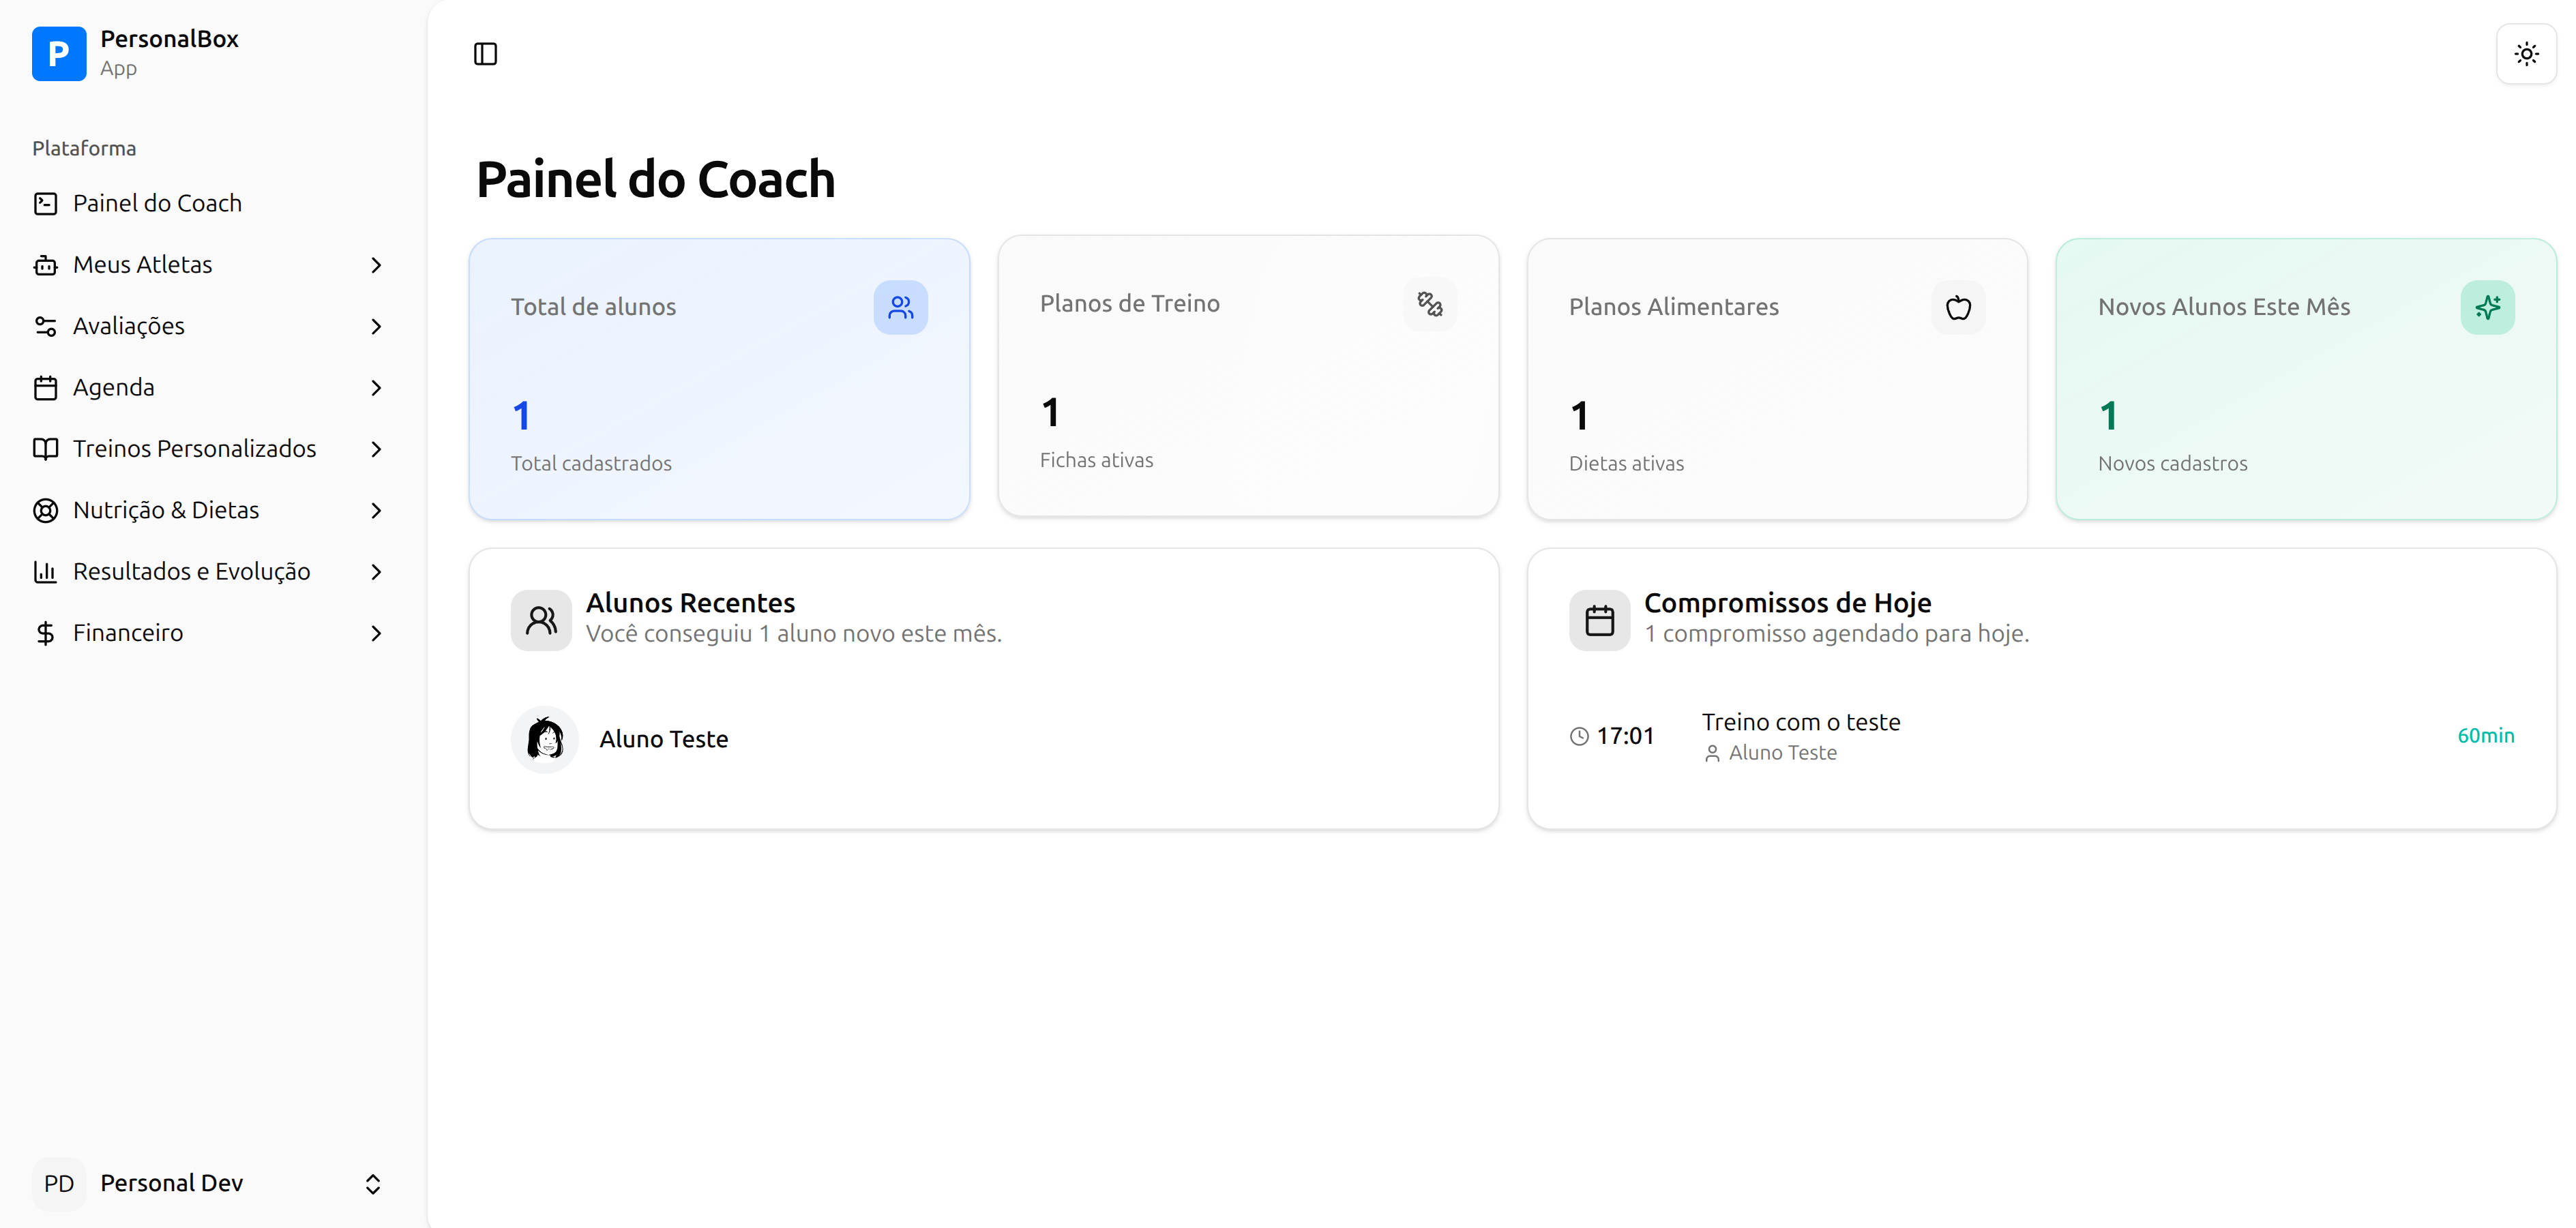Select Resultados e Evolução in the sidebar
Screen dimensions: 2576x1228
192,571
